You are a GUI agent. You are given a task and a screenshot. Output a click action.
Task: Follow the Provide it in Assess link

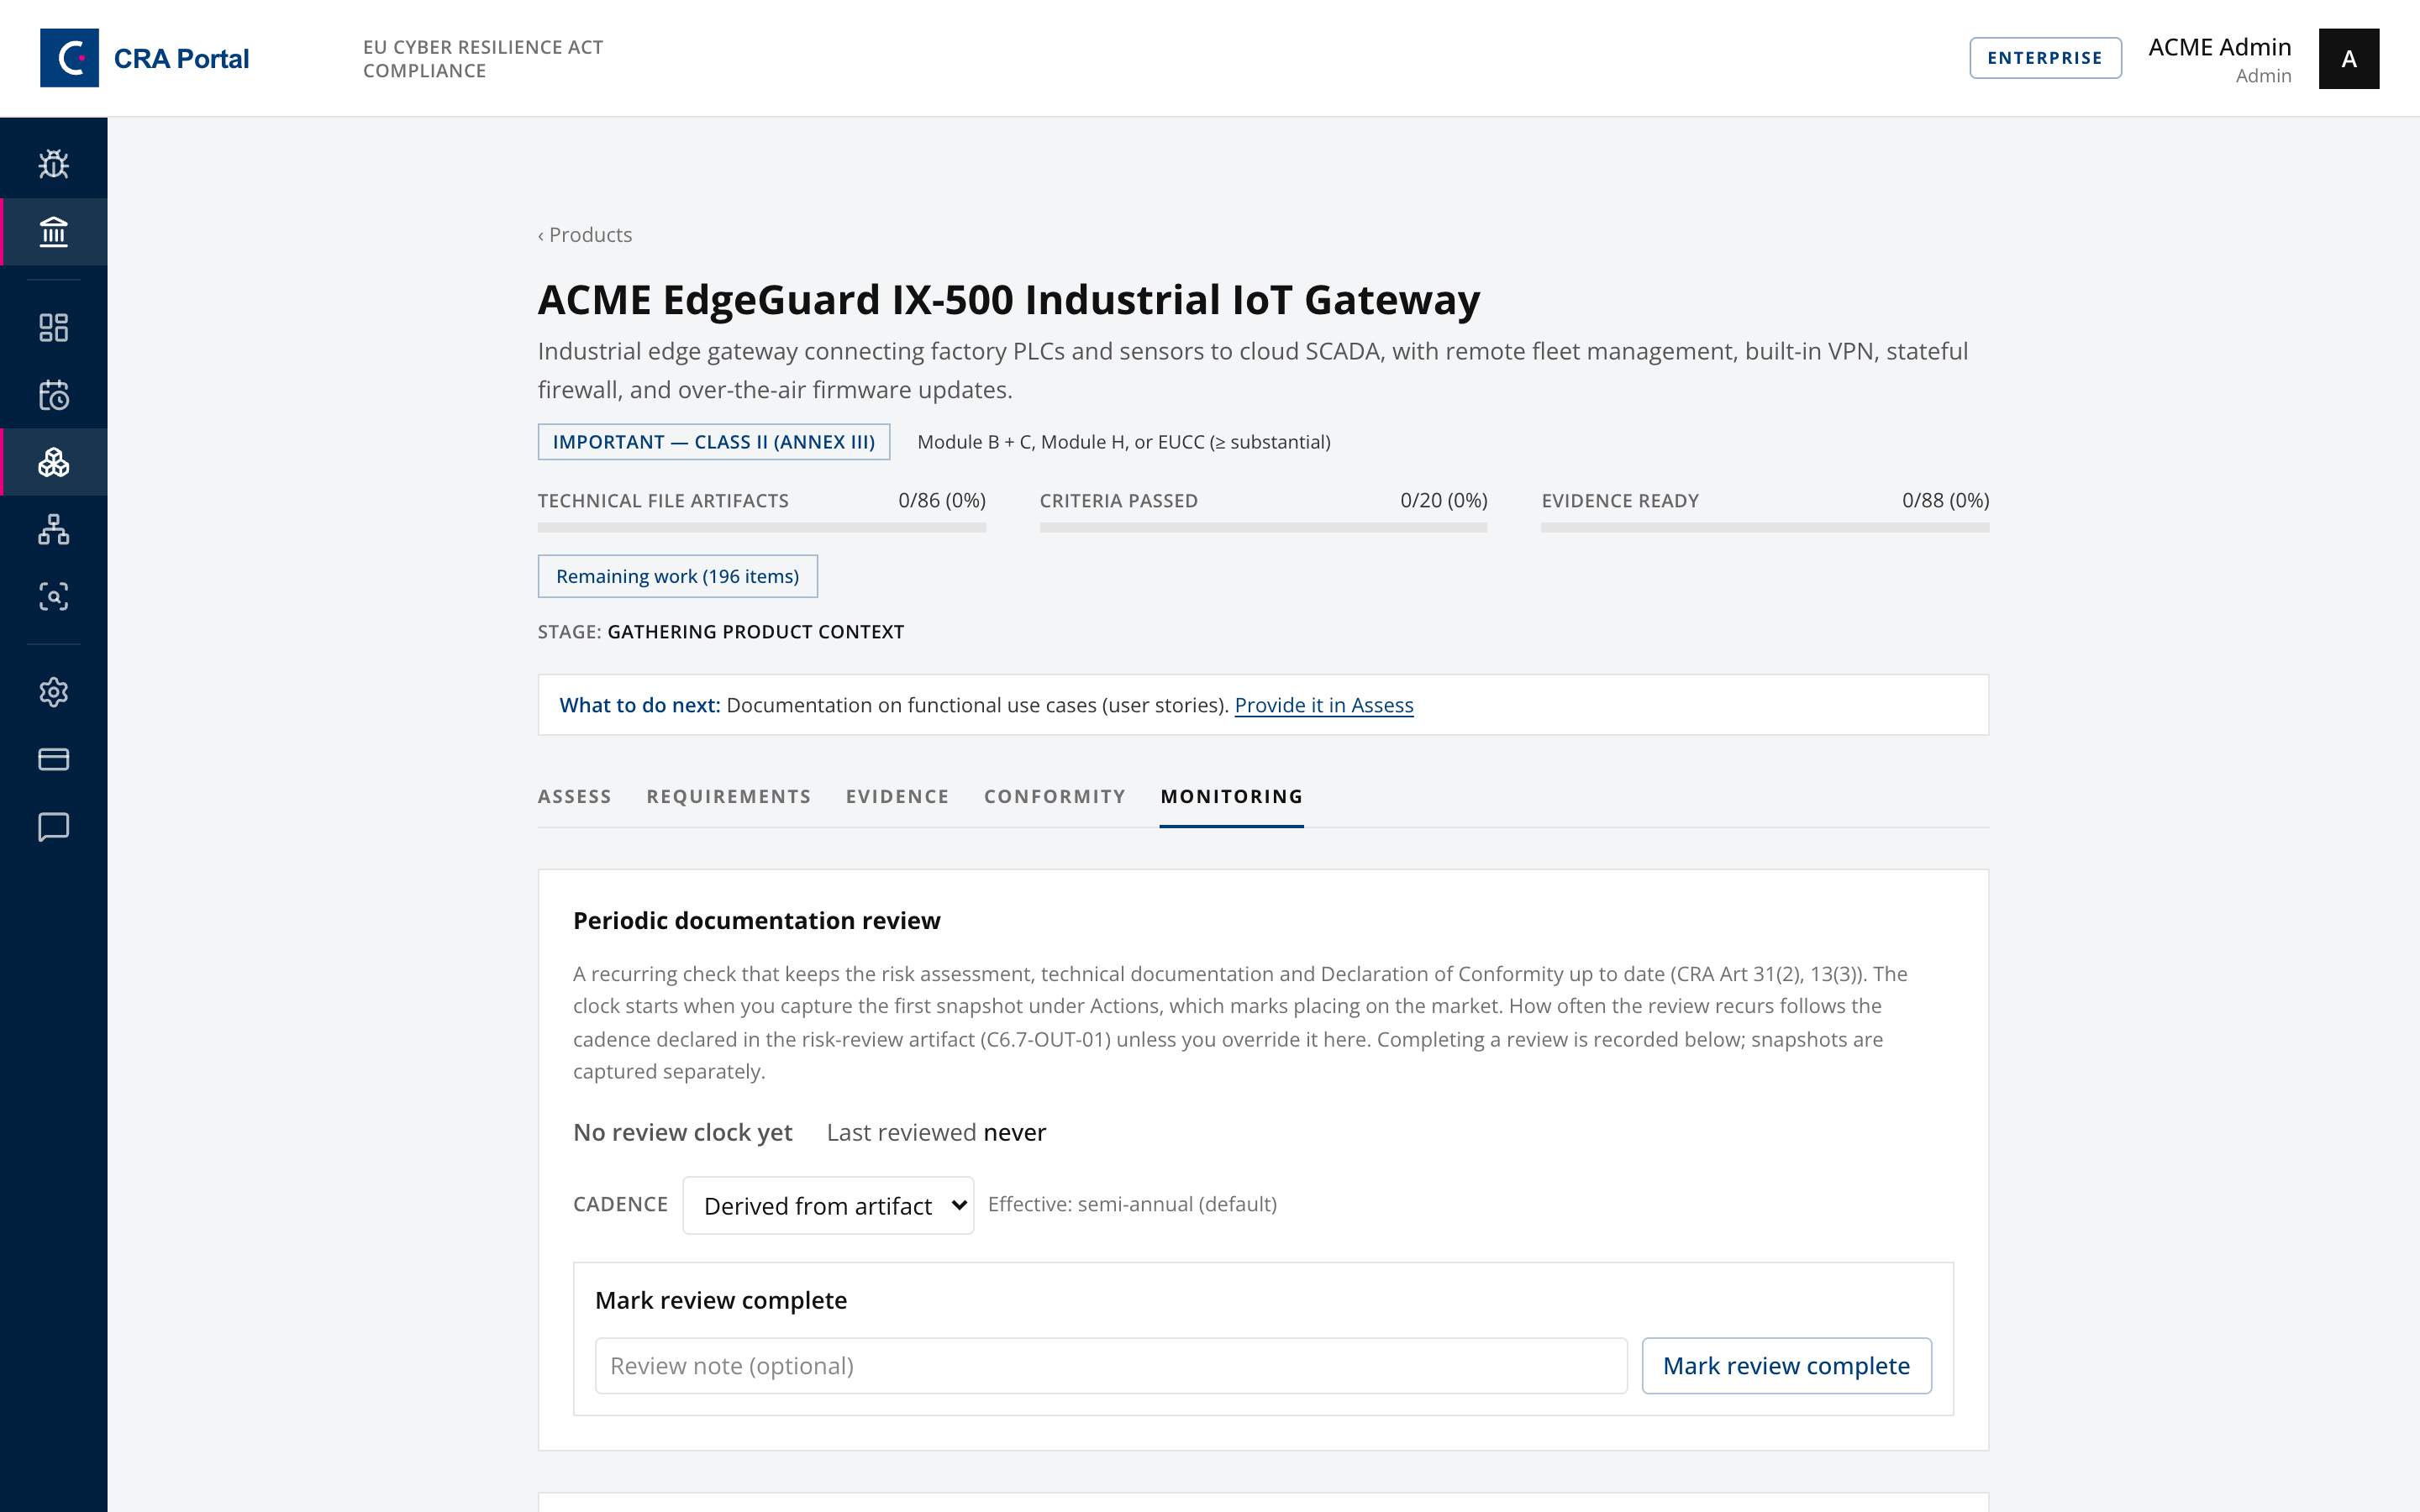(1324, 705)
